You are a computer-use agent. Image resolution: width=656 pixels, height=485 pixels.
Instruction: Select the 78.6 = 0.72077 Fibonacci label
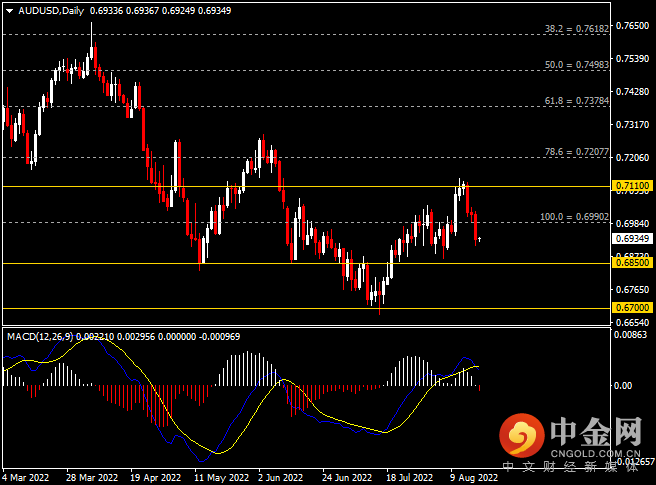point(577,152)
